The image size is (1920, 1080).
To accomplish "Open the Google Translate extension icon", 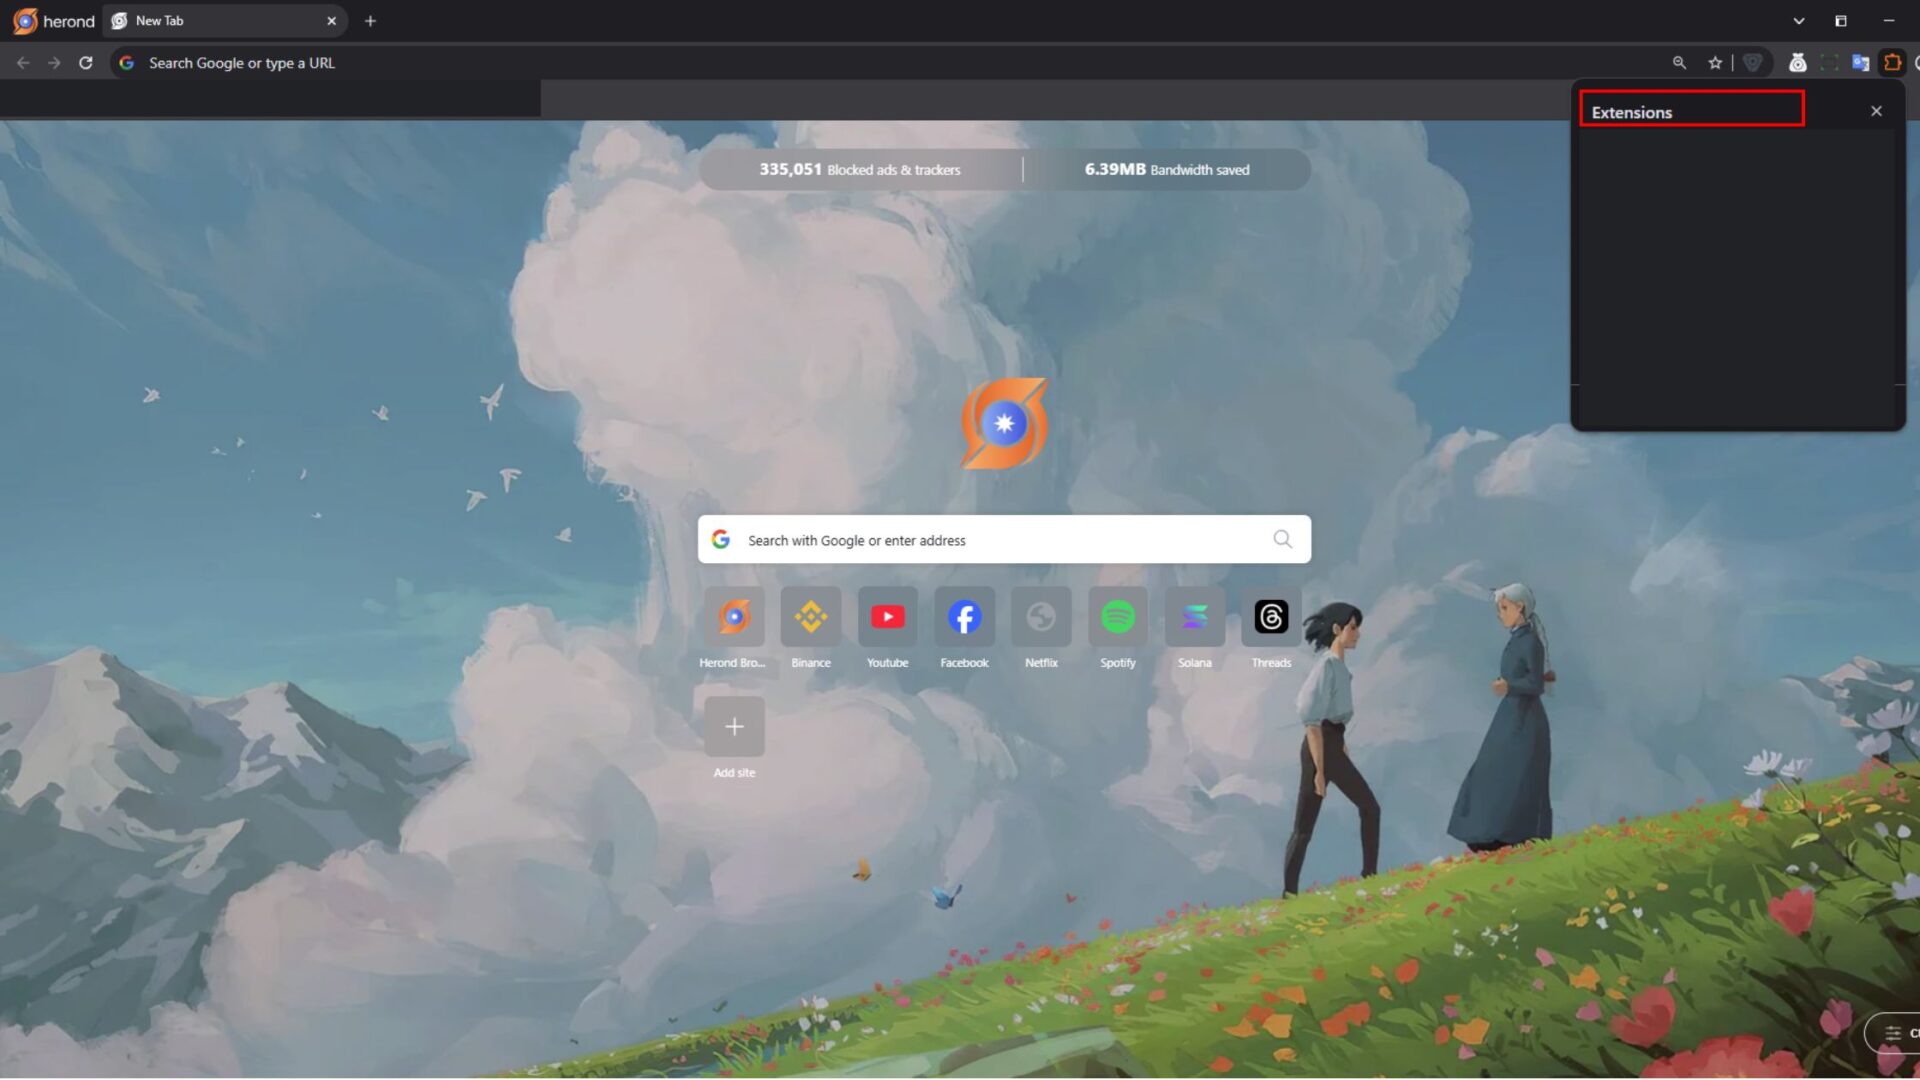I will [1860, 63].
